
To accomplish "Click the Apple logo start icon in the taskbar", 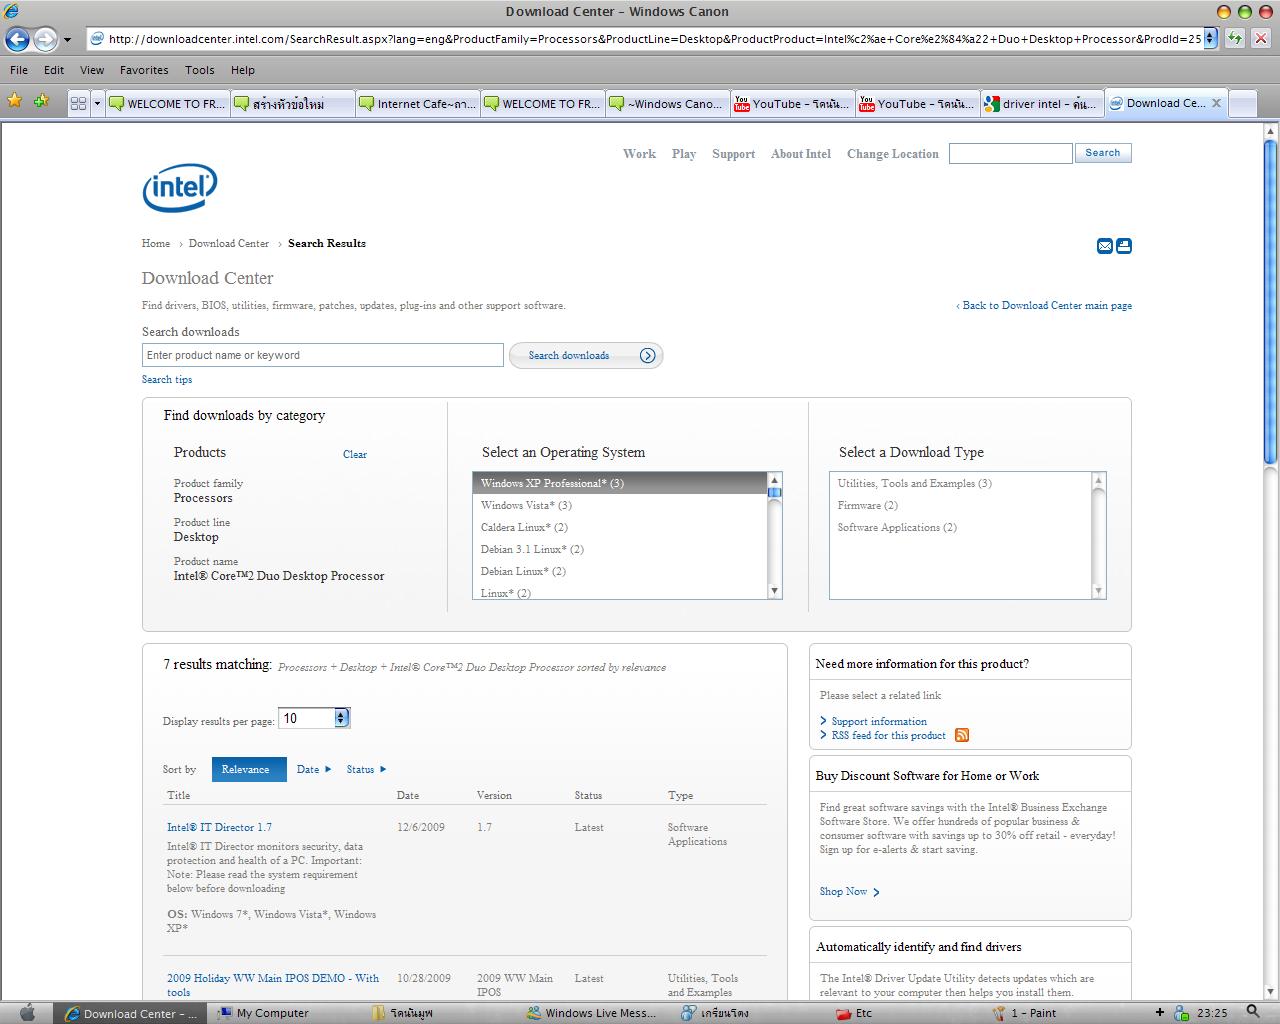I will pos(27,1012).
